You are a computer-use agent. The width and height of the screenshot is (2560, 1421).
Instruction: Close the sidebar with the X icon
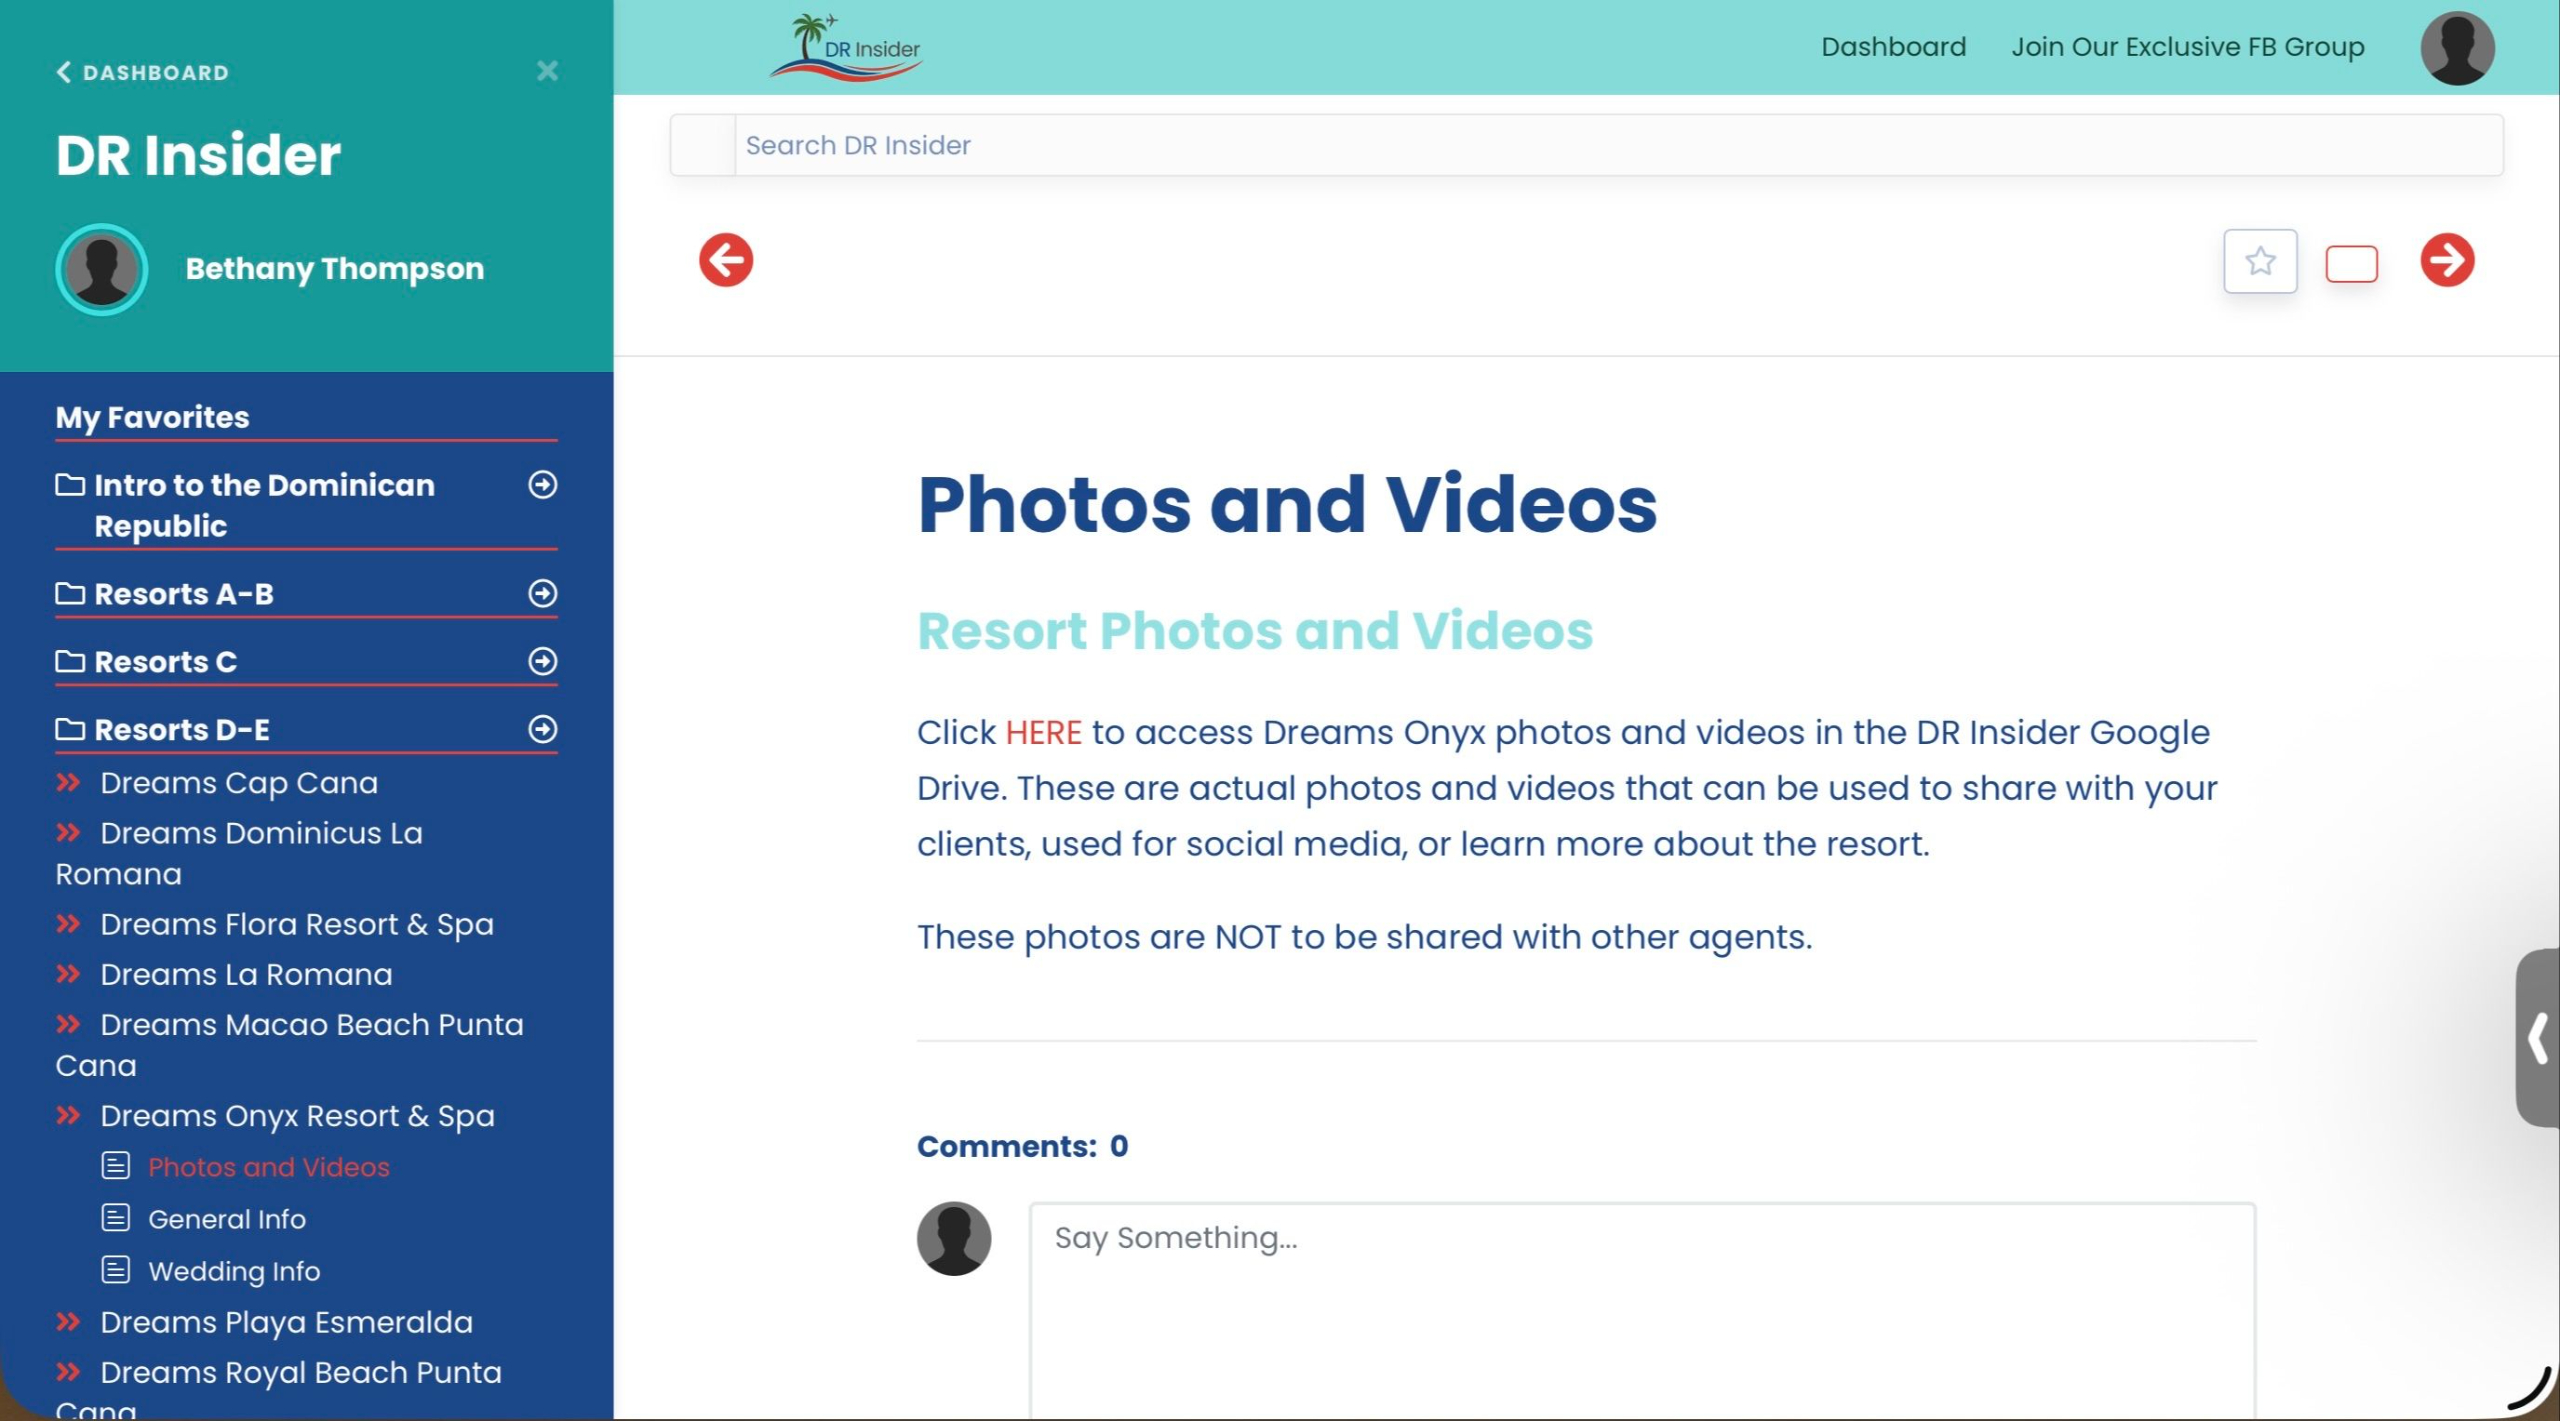[x=547, y=71]
